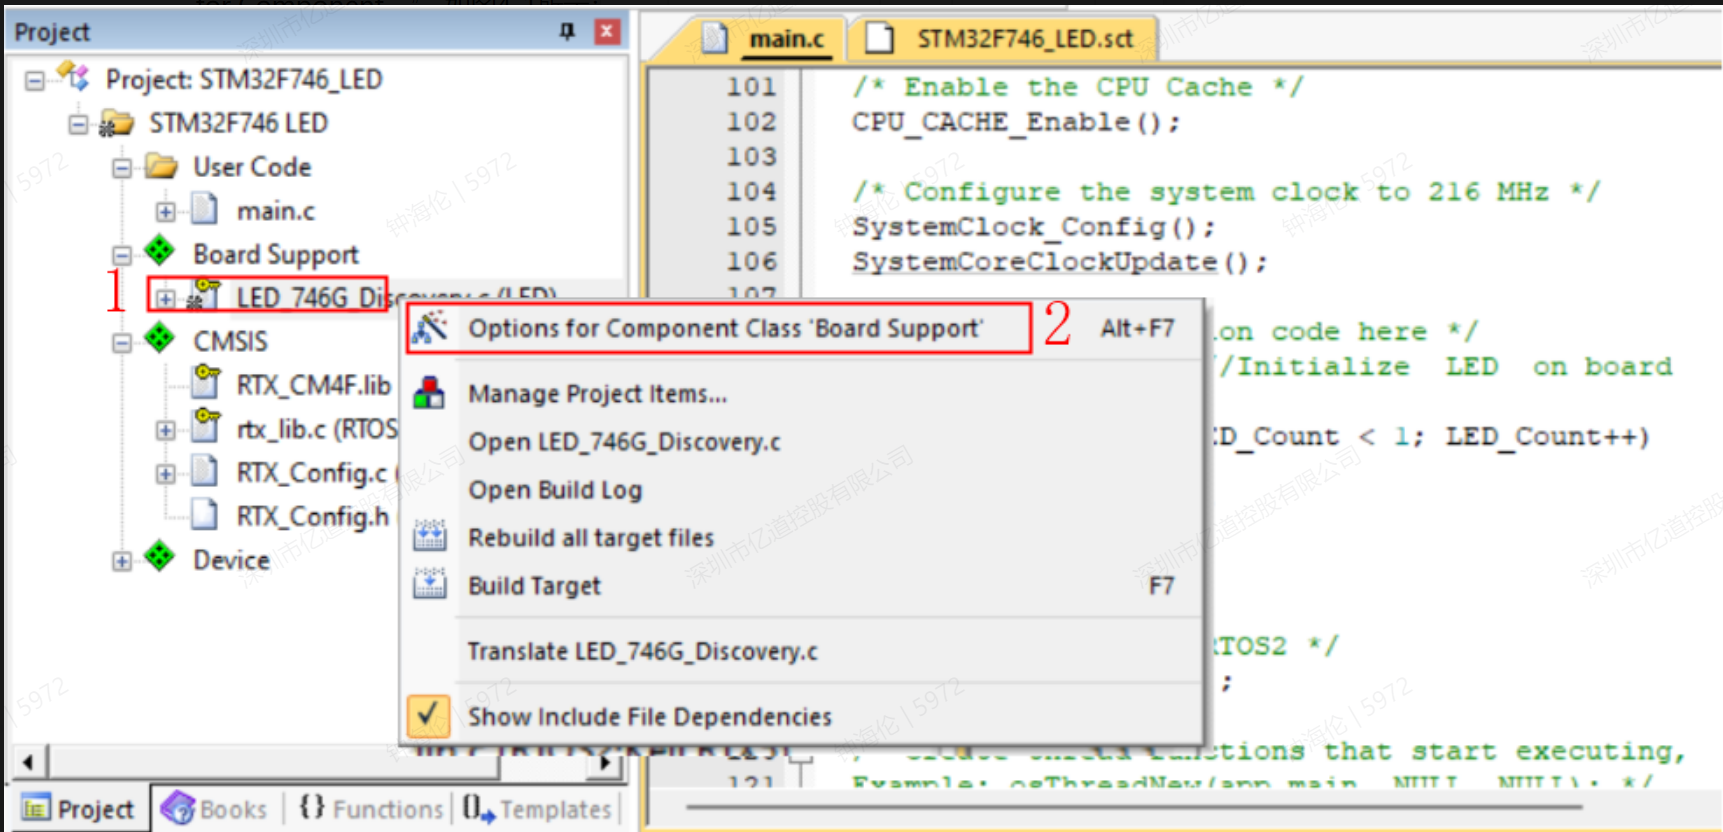The height and width of the screenshot is (832, 1723).
Task: Click the Board Support green diamond icon
Action: 160,251
